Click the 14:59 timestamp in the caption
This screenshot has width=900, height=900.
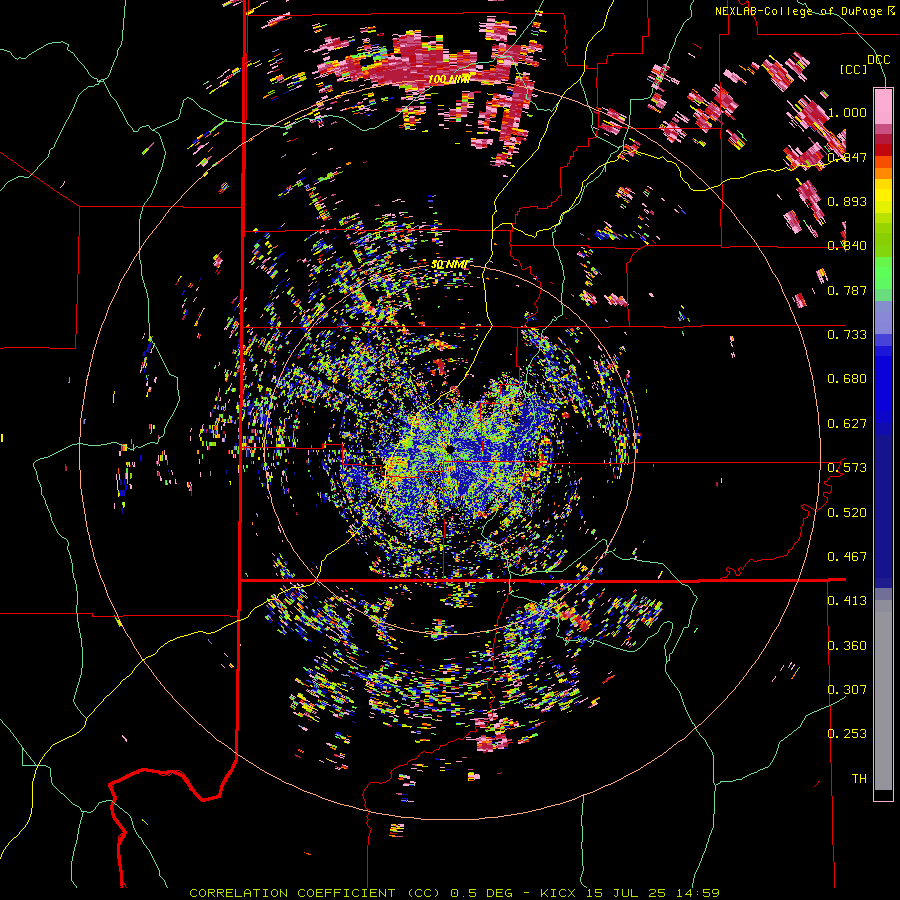[699, 893]
